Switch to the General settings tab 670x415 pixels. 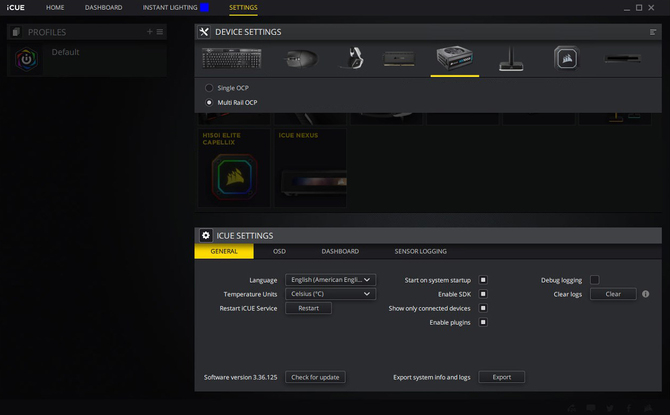click(x=224, y=251)
